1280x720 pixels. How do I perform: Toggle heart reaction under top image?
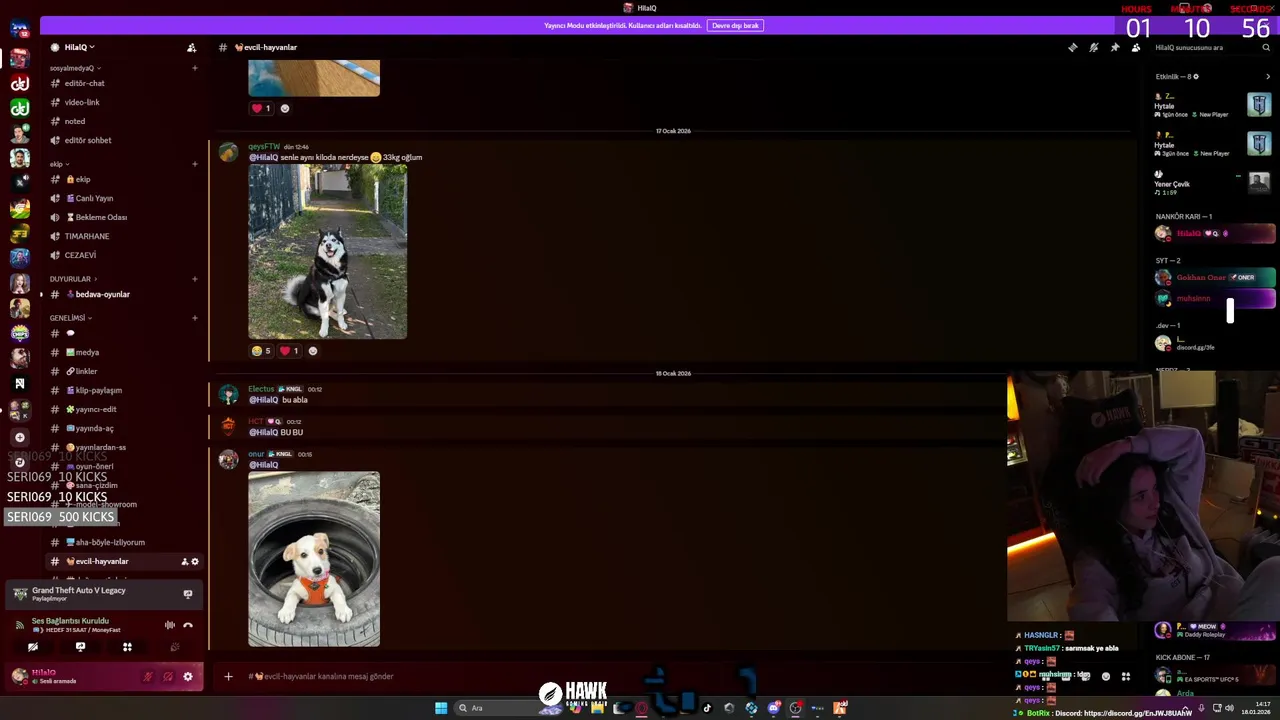click(x=261, y=108)
